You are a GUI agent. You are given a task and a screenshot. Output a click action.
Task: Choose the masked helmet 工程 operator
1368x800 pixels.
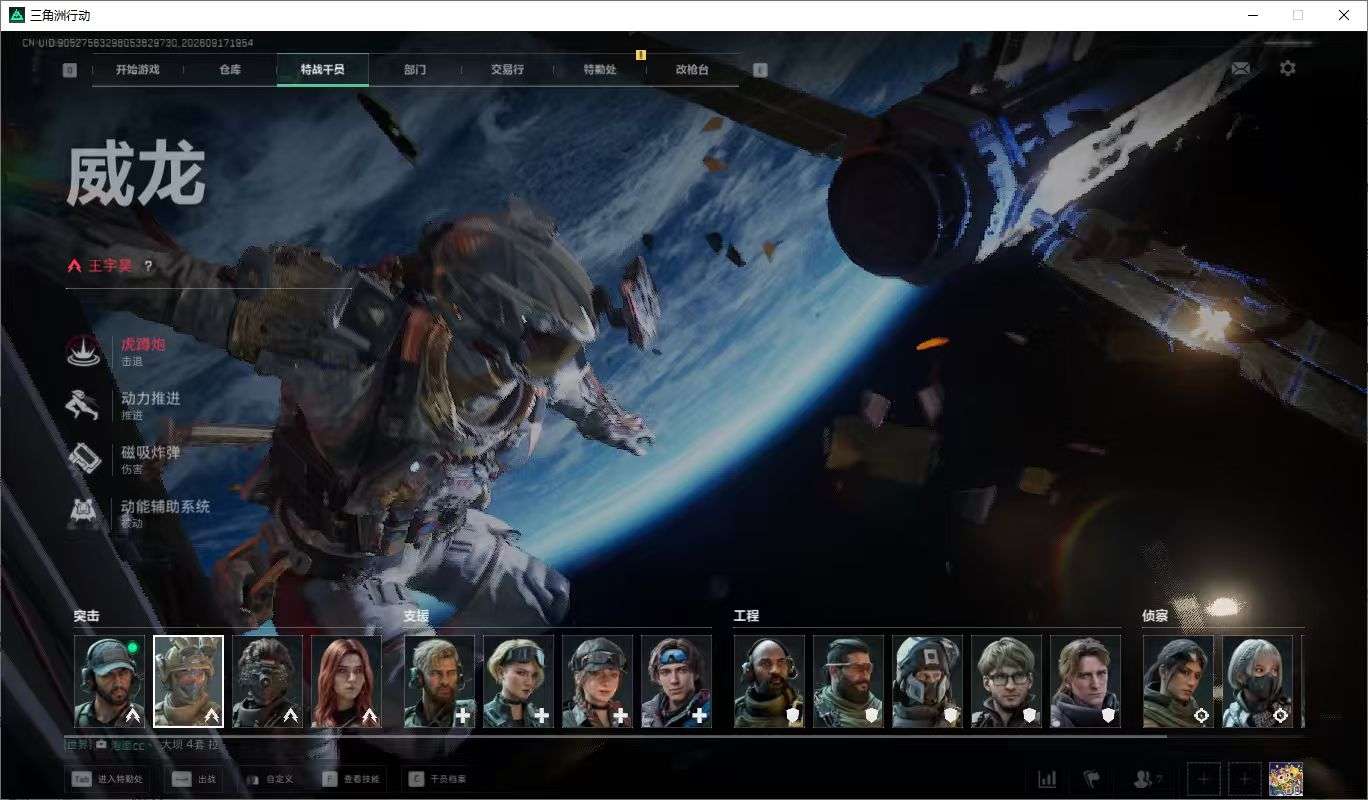[927, 681]
